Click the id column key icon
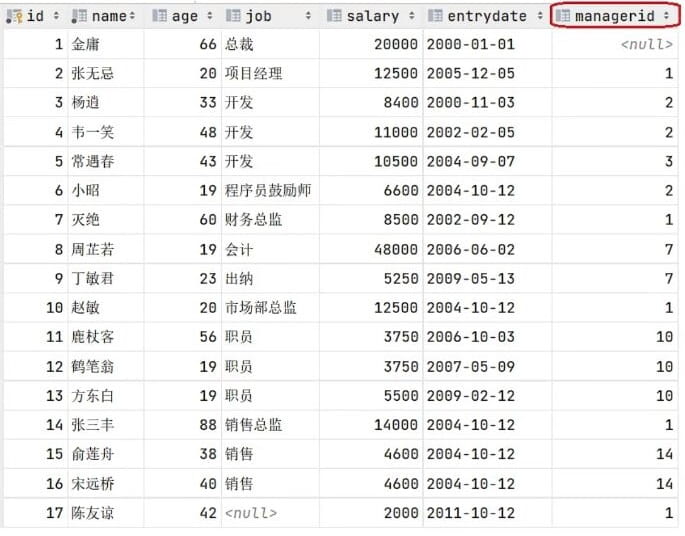 point(14,16)
